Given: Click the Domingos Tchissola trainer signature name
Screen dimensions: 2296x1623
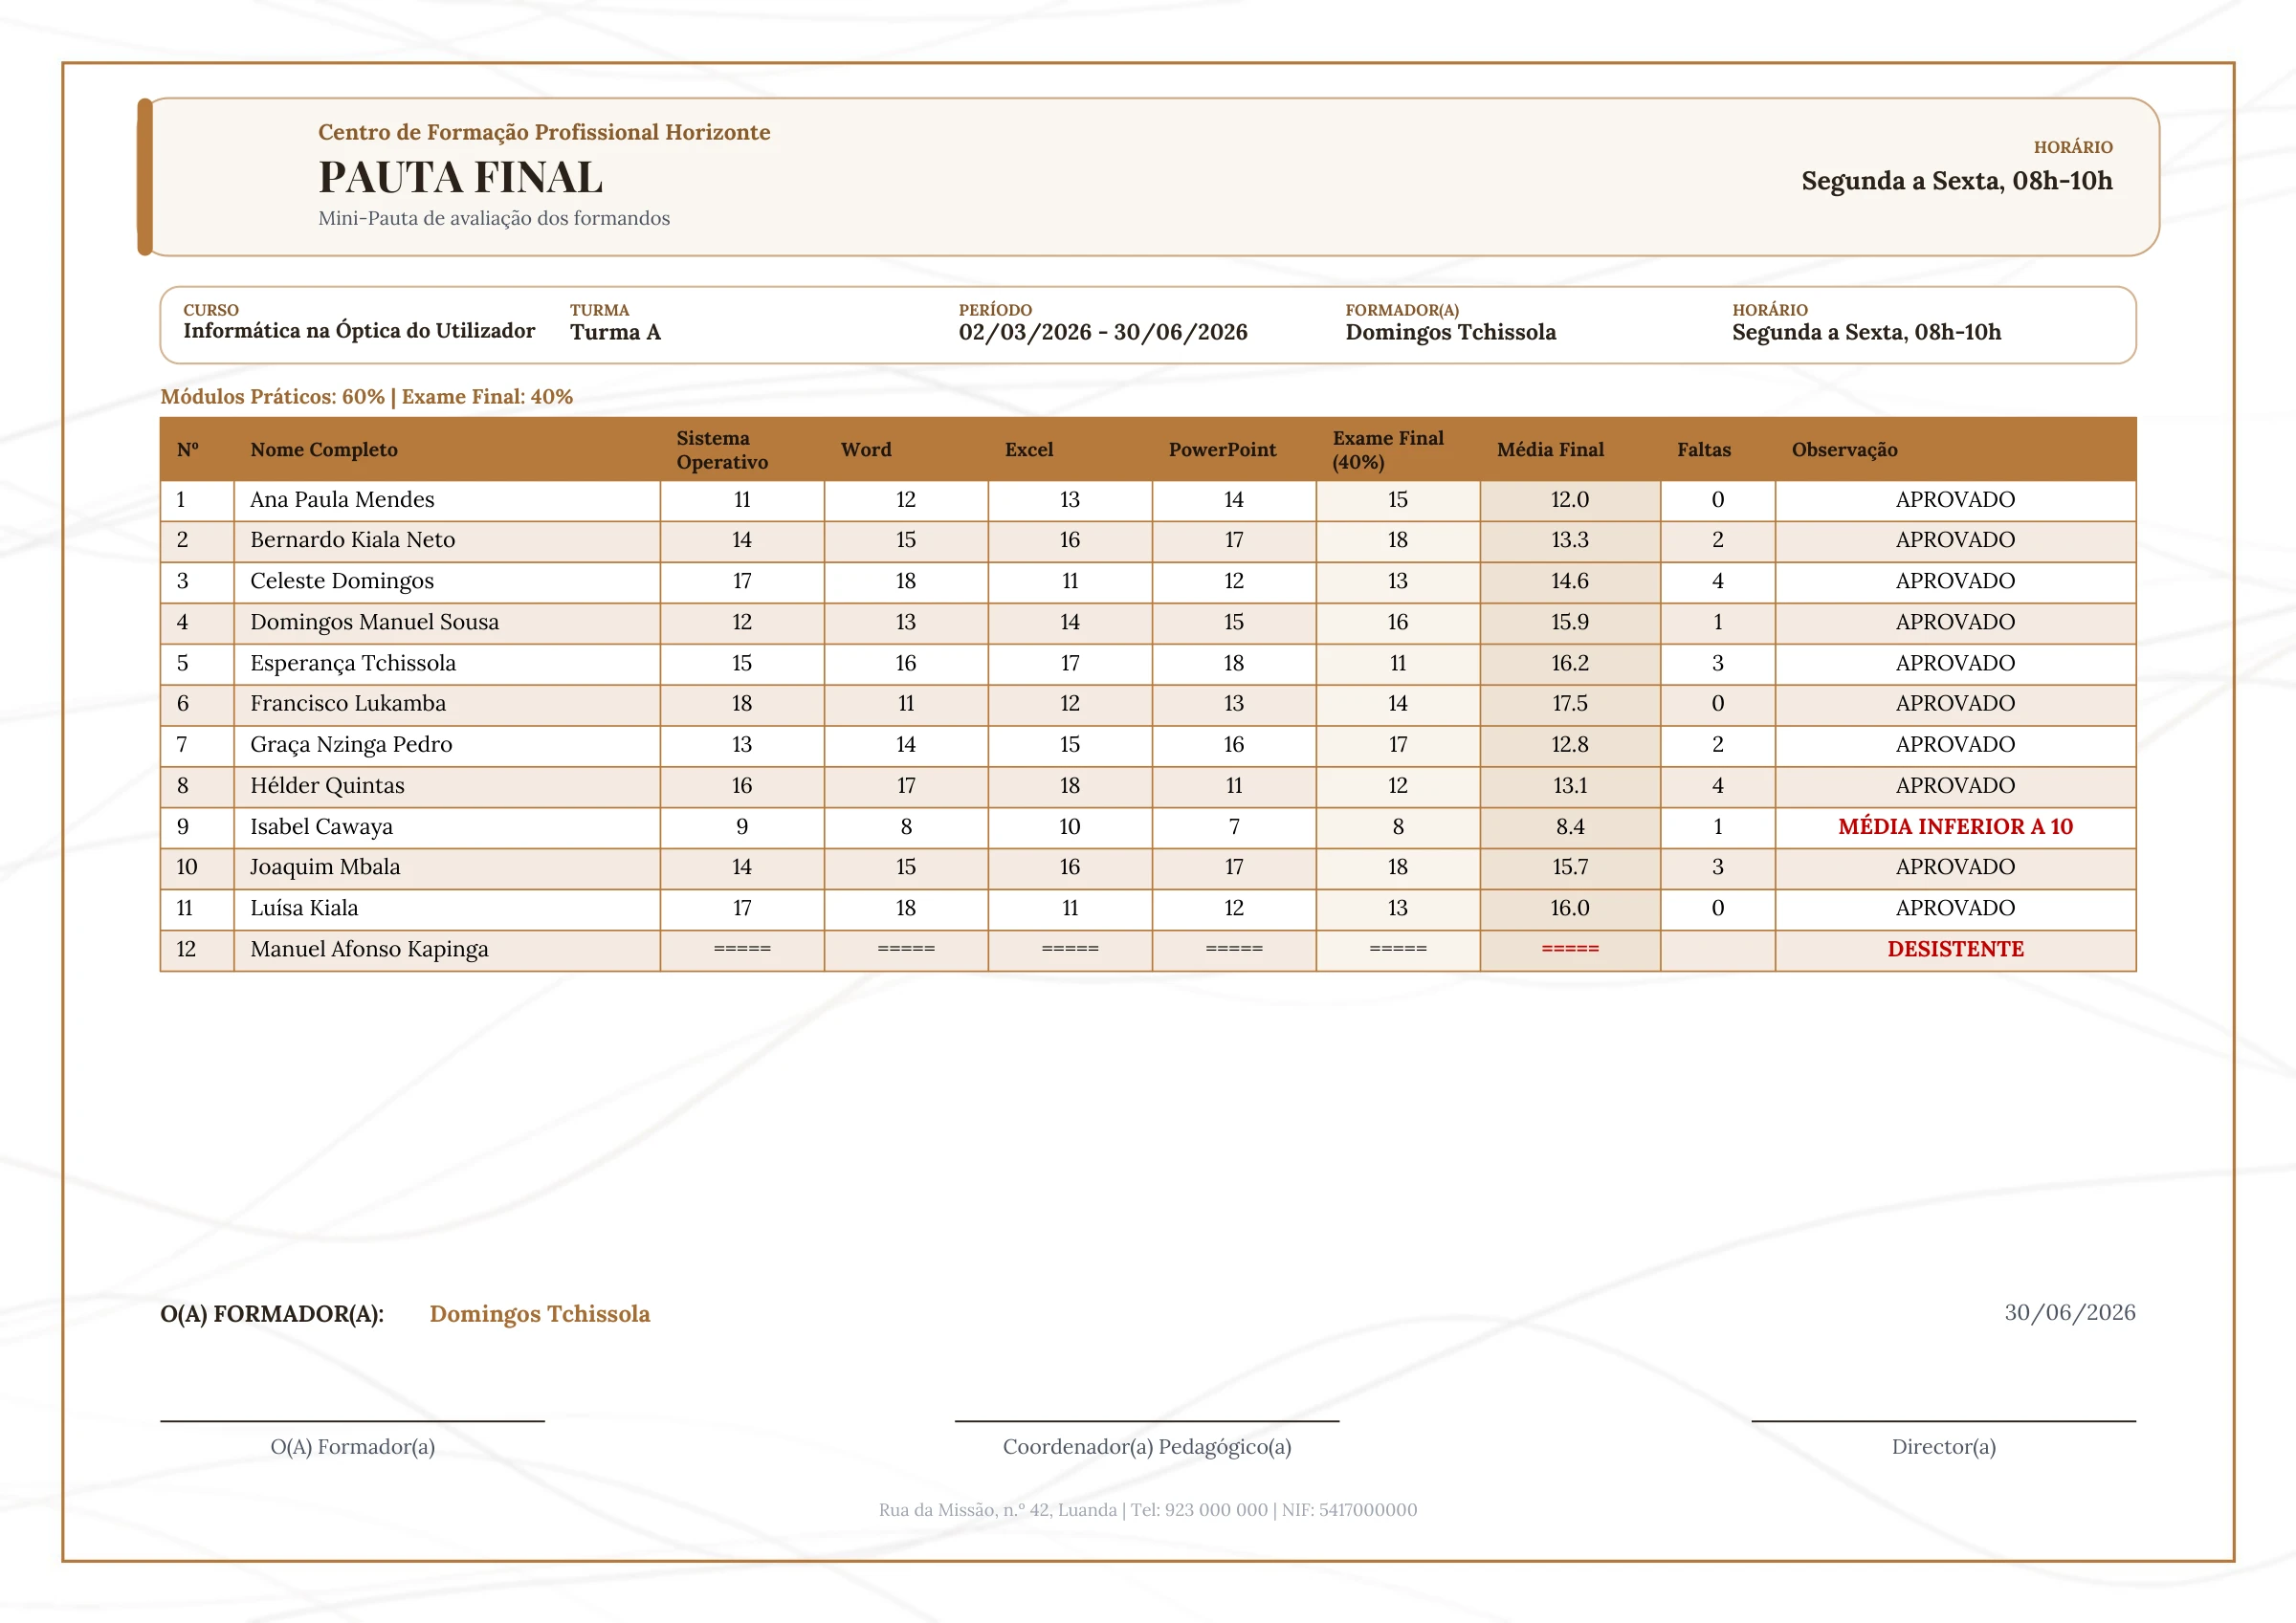Looking at the screenshot, I should [540, 1314].
